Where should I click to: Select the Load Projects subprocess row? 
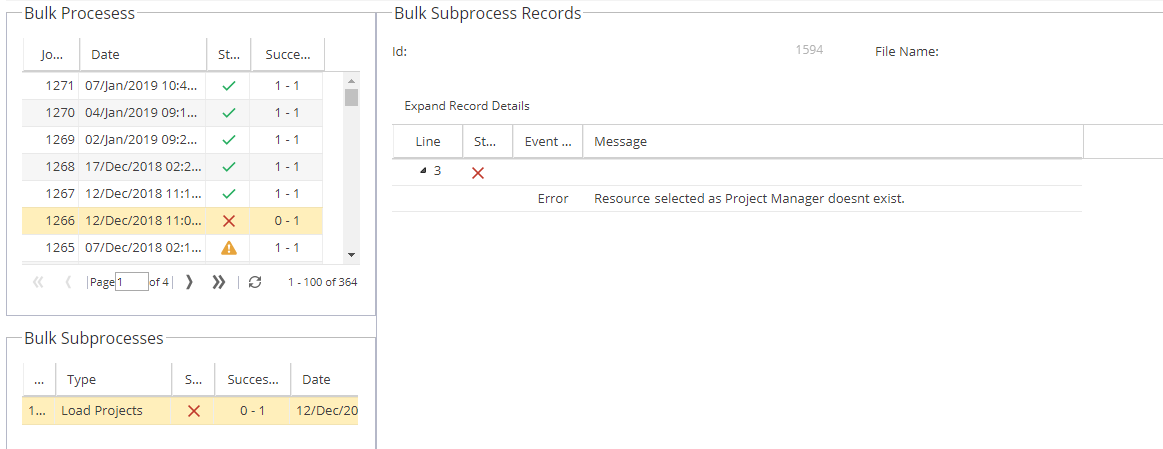pyautogui.click(x=190, y=410)
